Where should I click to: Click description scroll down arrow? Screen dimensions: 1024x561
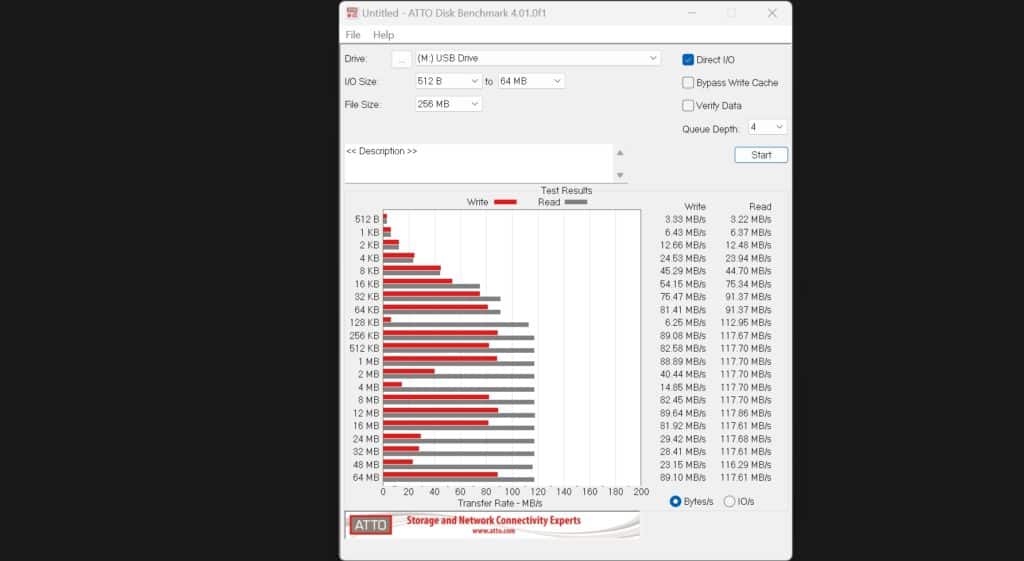(620, 175)
